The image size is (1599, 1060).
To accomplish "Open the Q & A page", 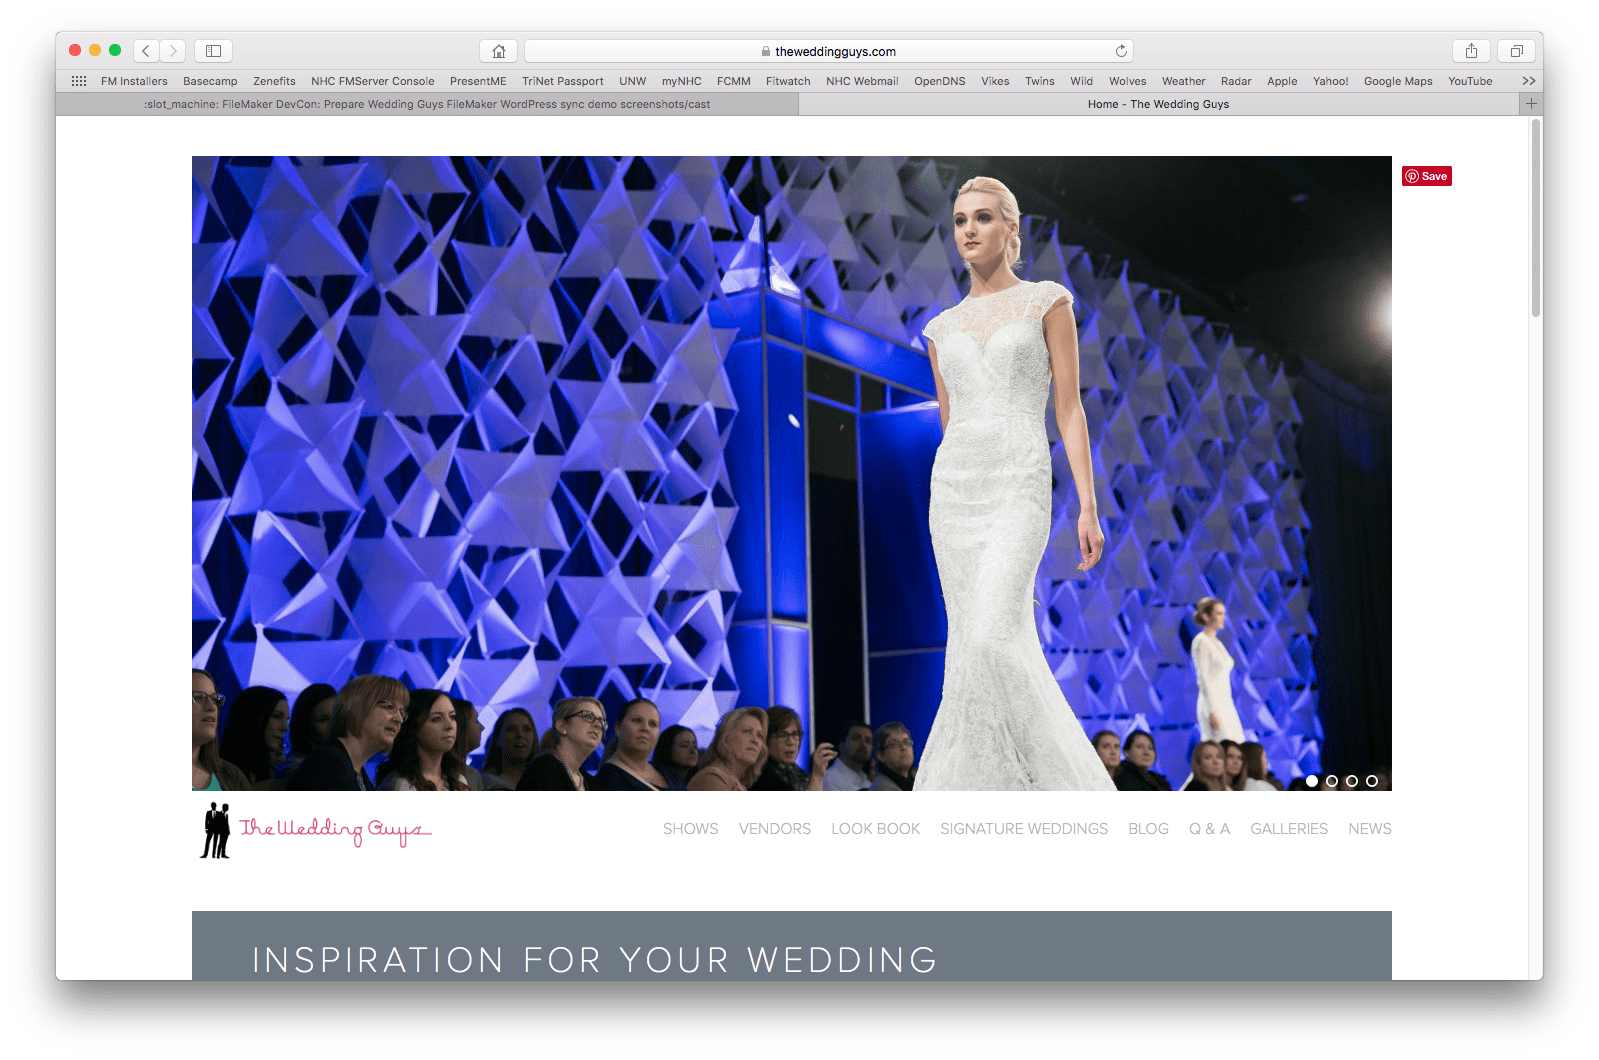I will point(1209,829).
